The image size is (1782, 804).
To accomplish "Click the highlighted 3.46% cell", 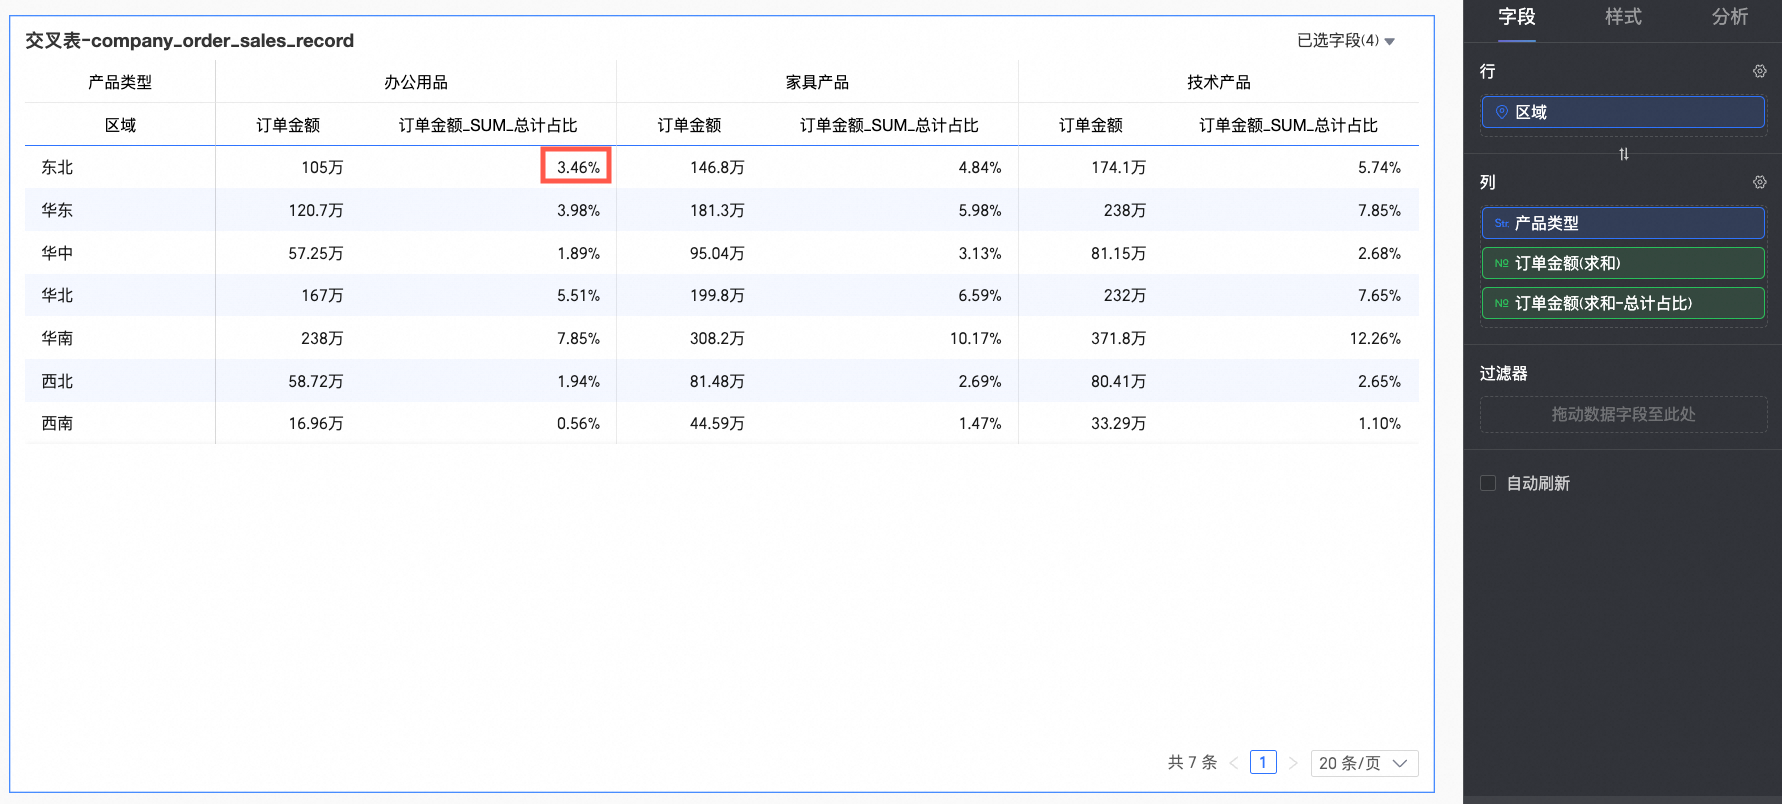I will [577, 167].
